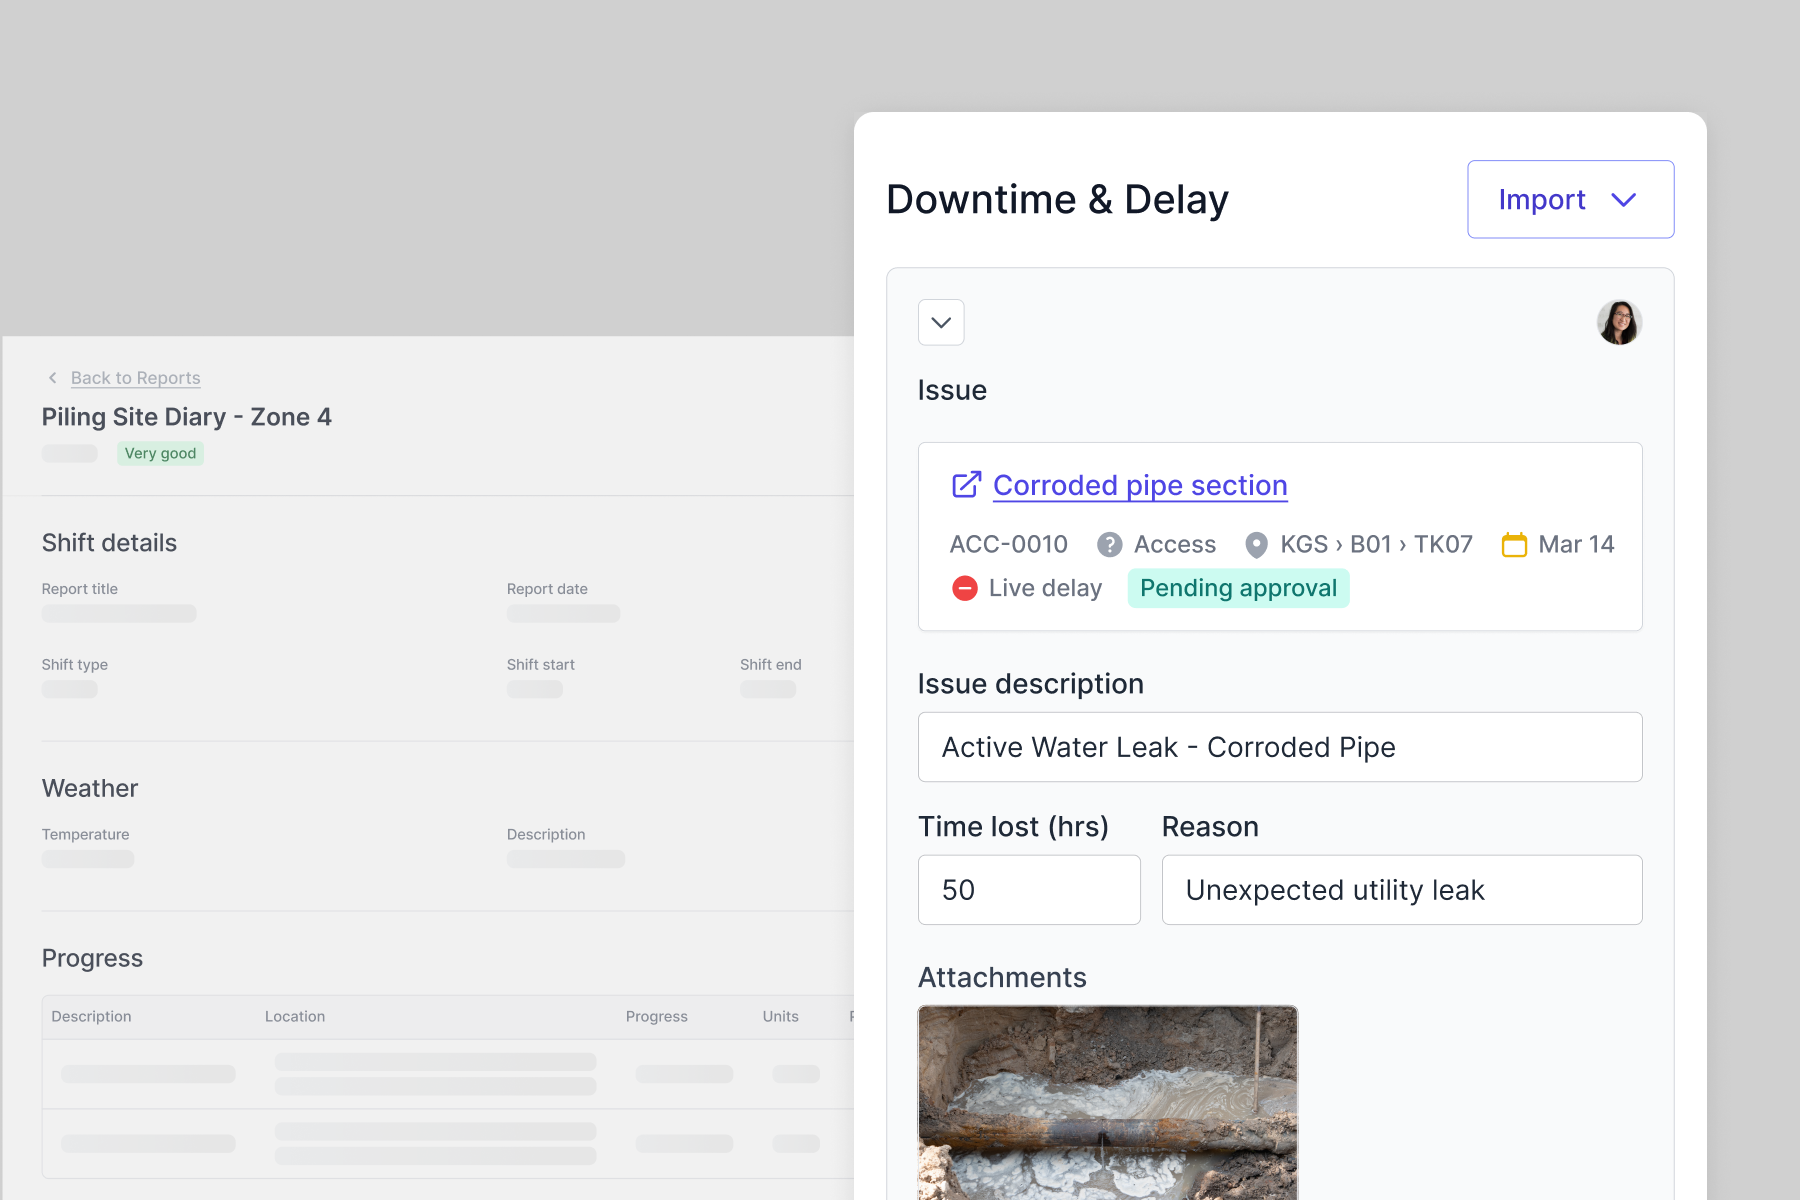Click the Live delay label

coord(1045,588)
